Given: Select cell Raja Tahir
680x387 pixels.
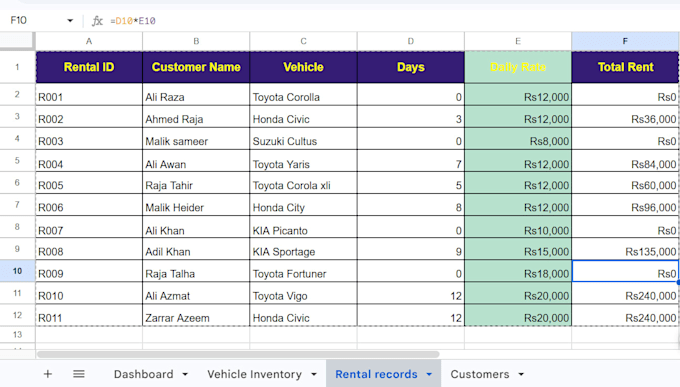Looking at the screenshot, I should [x=196, y=183].
